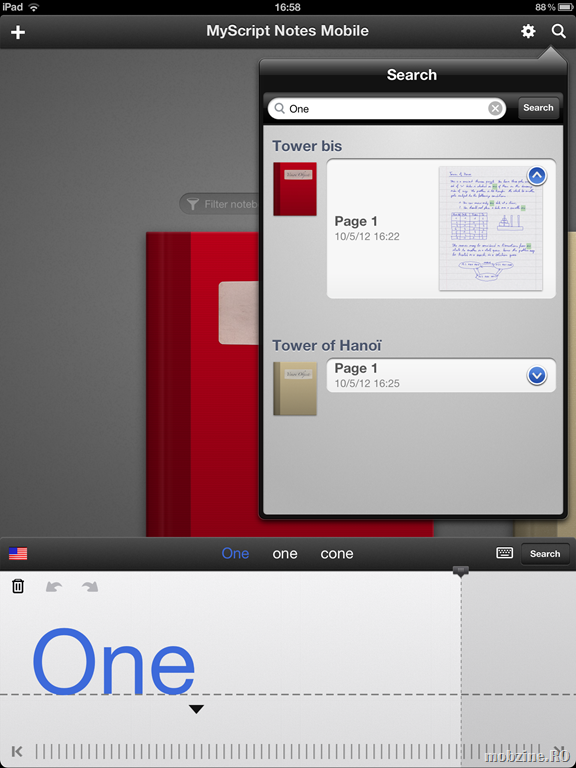The width and height of the screenshot is (576, 768).
Task: Choose the lowercase 'one' suggestion
Action: tap(285, 553)
